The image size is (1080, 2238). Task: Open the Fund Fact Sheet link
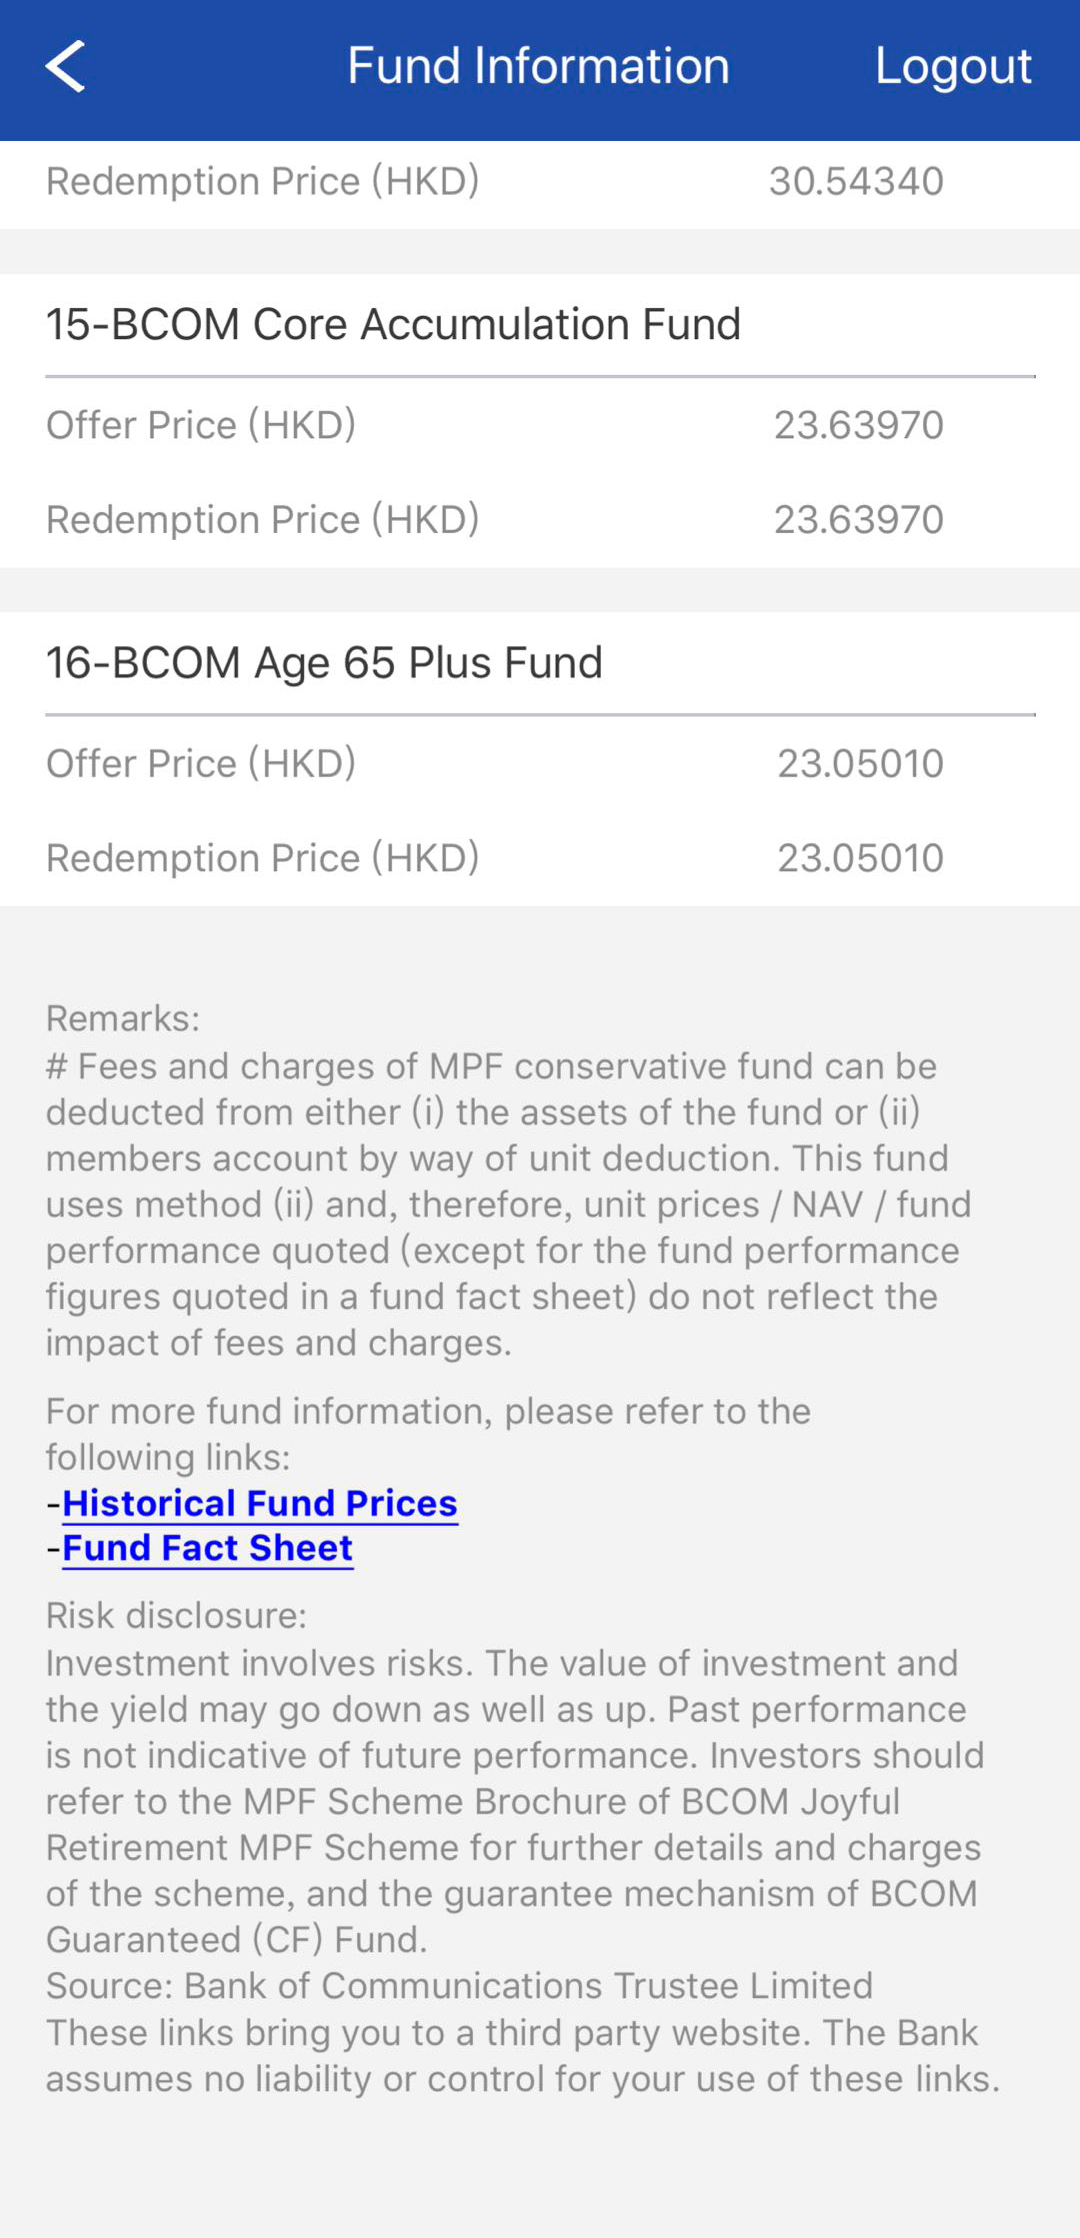tap(207, 1548)
